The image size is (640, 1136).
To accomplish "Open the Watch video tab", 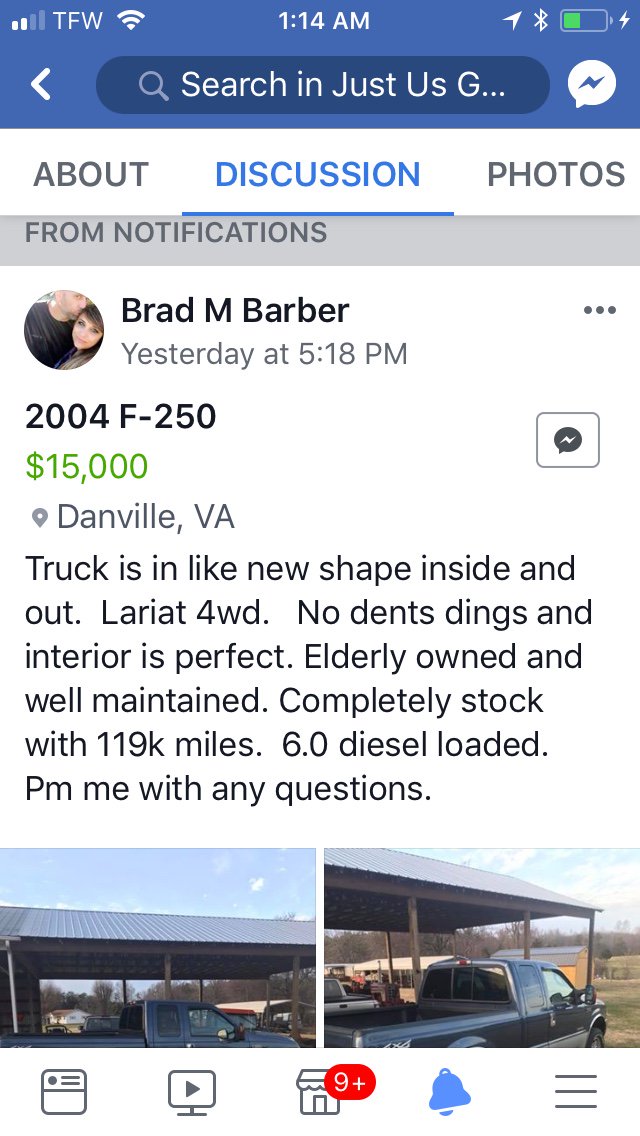I will (192, 1091).
